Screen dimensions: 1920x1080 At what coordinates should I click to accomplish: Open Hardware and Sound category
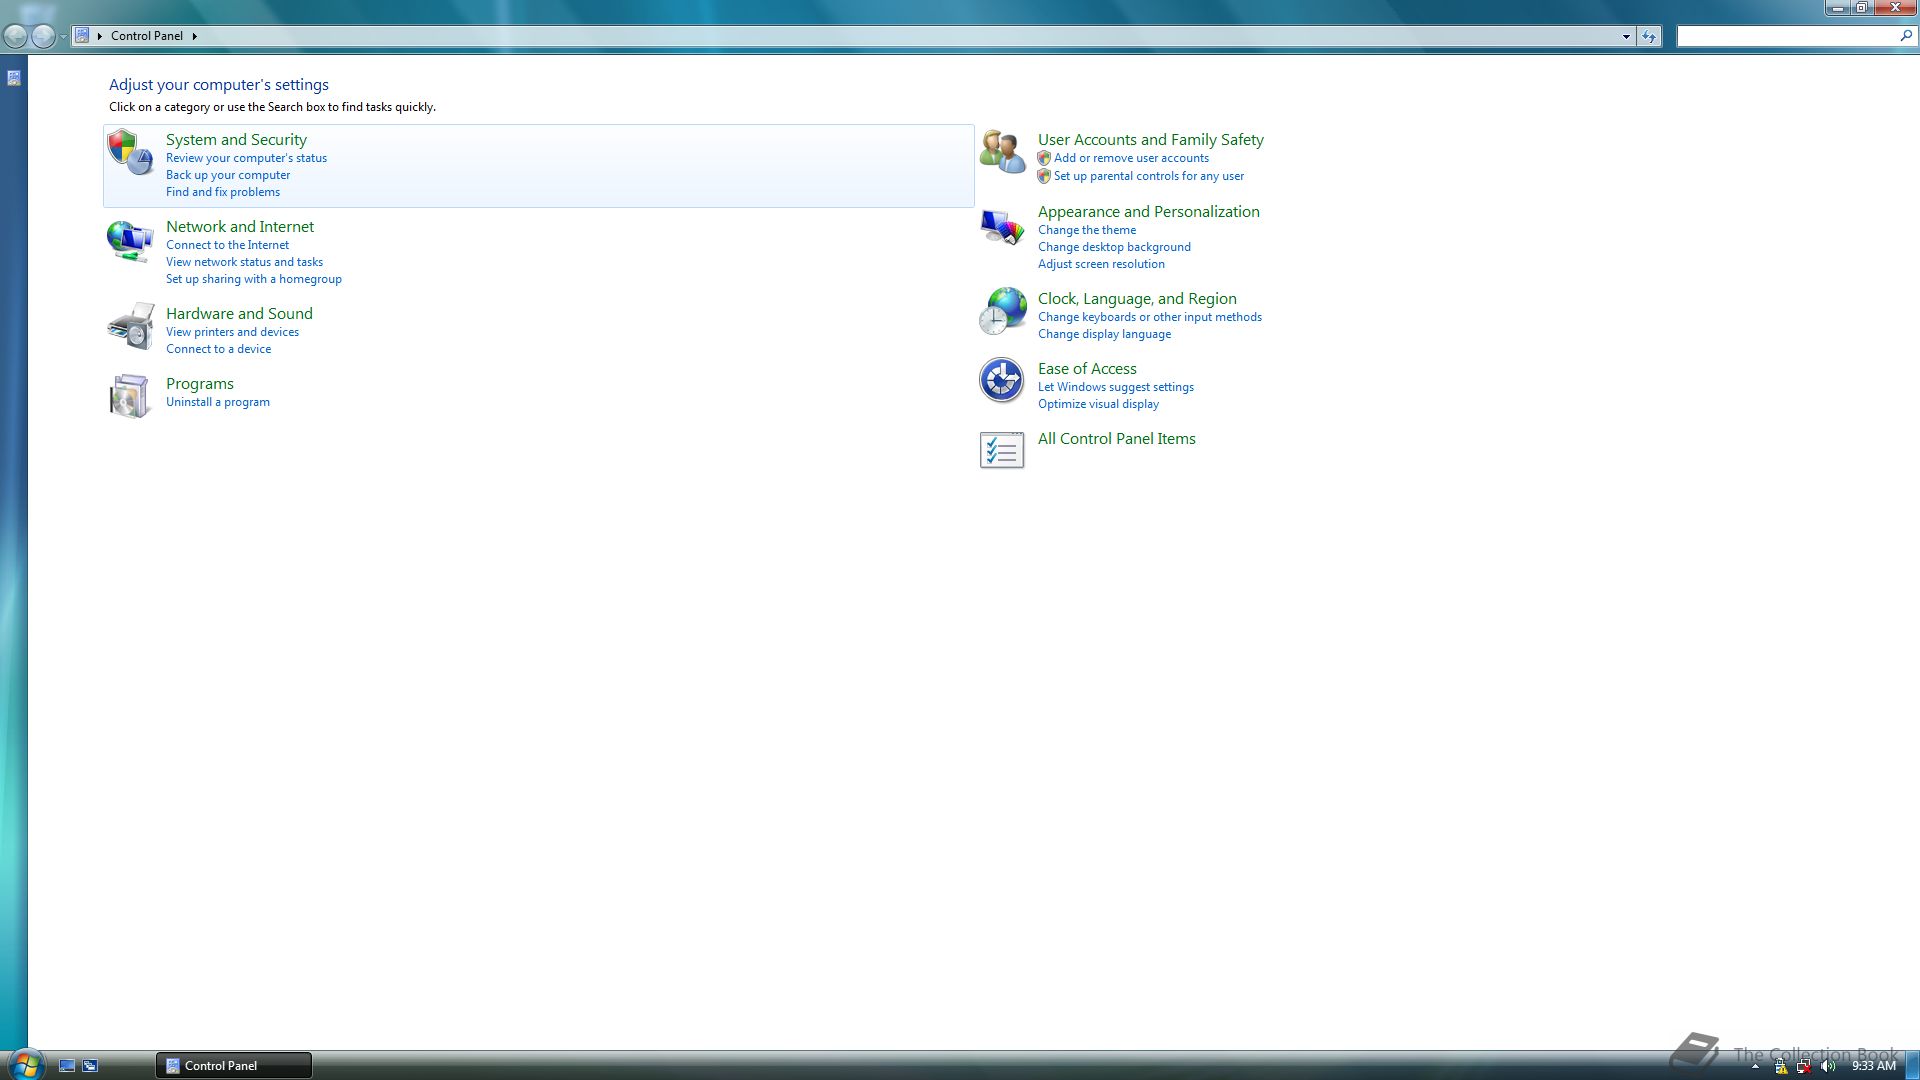click(x=239, y=314)
